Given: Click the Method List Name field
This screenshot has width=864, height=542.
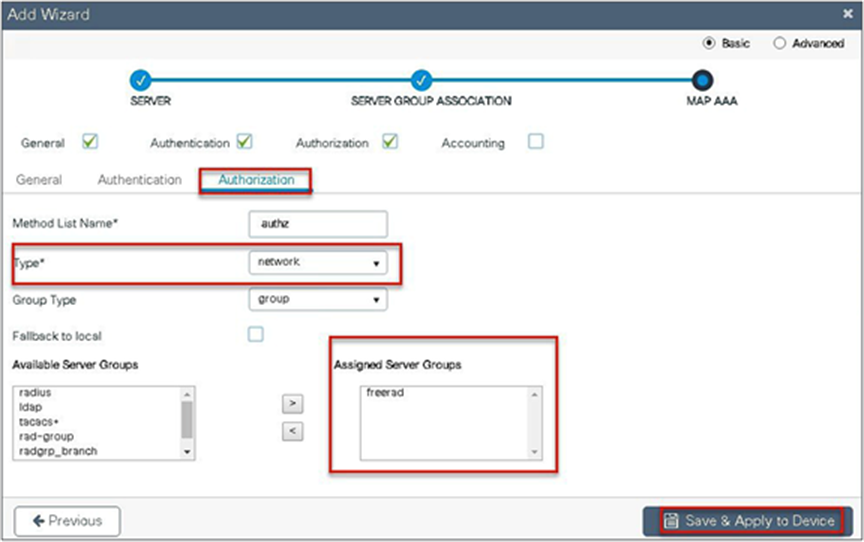Looking at the screenshot, I should pos(318,224).
